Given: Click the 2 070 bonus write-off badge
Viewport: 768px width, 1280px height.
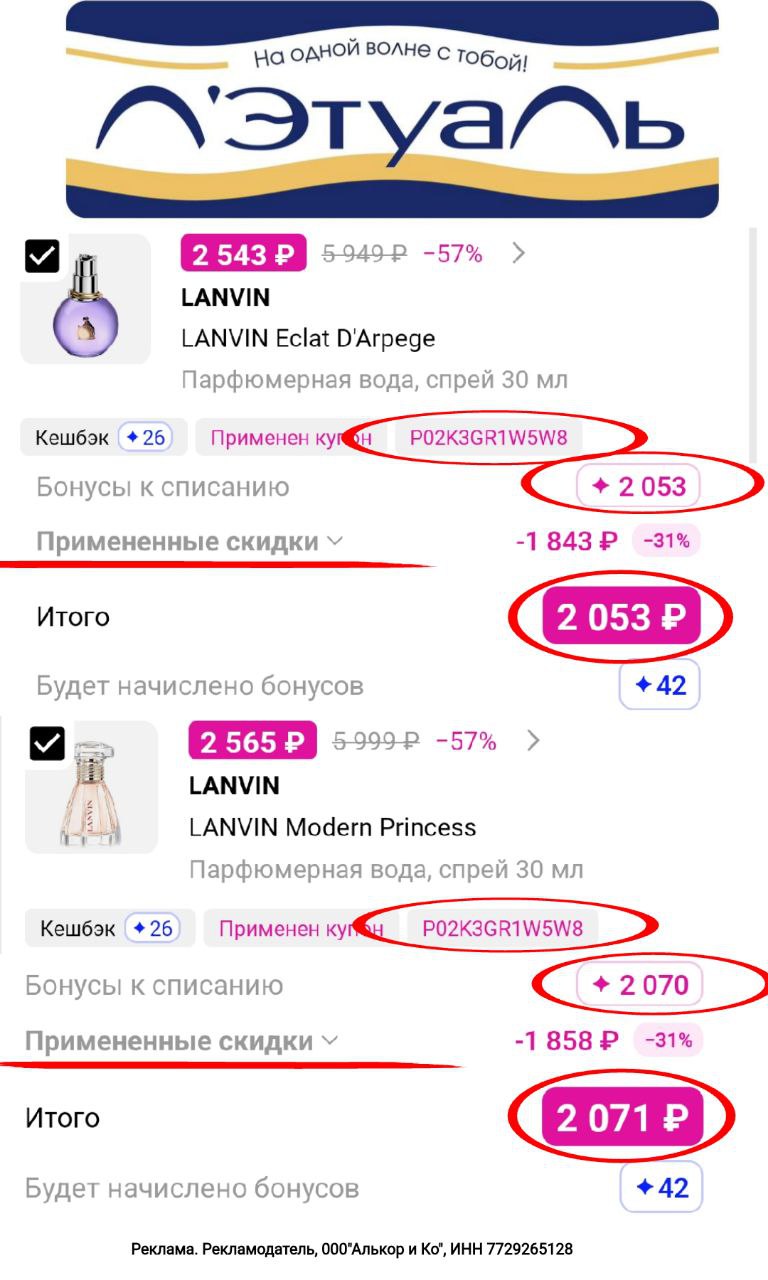Looking at the screenshot, I should click(x=640, y=985).
